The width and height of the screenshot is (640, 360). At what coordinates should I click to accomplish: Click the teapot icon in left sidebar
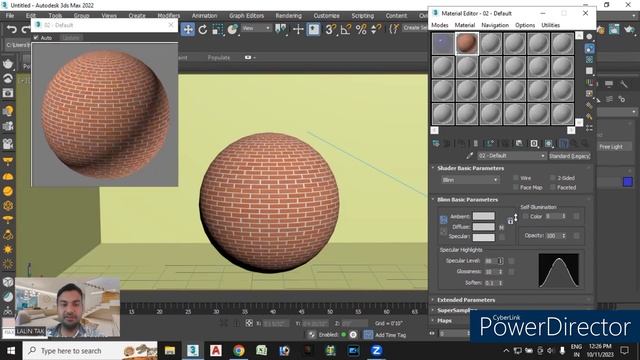point(8,64)
